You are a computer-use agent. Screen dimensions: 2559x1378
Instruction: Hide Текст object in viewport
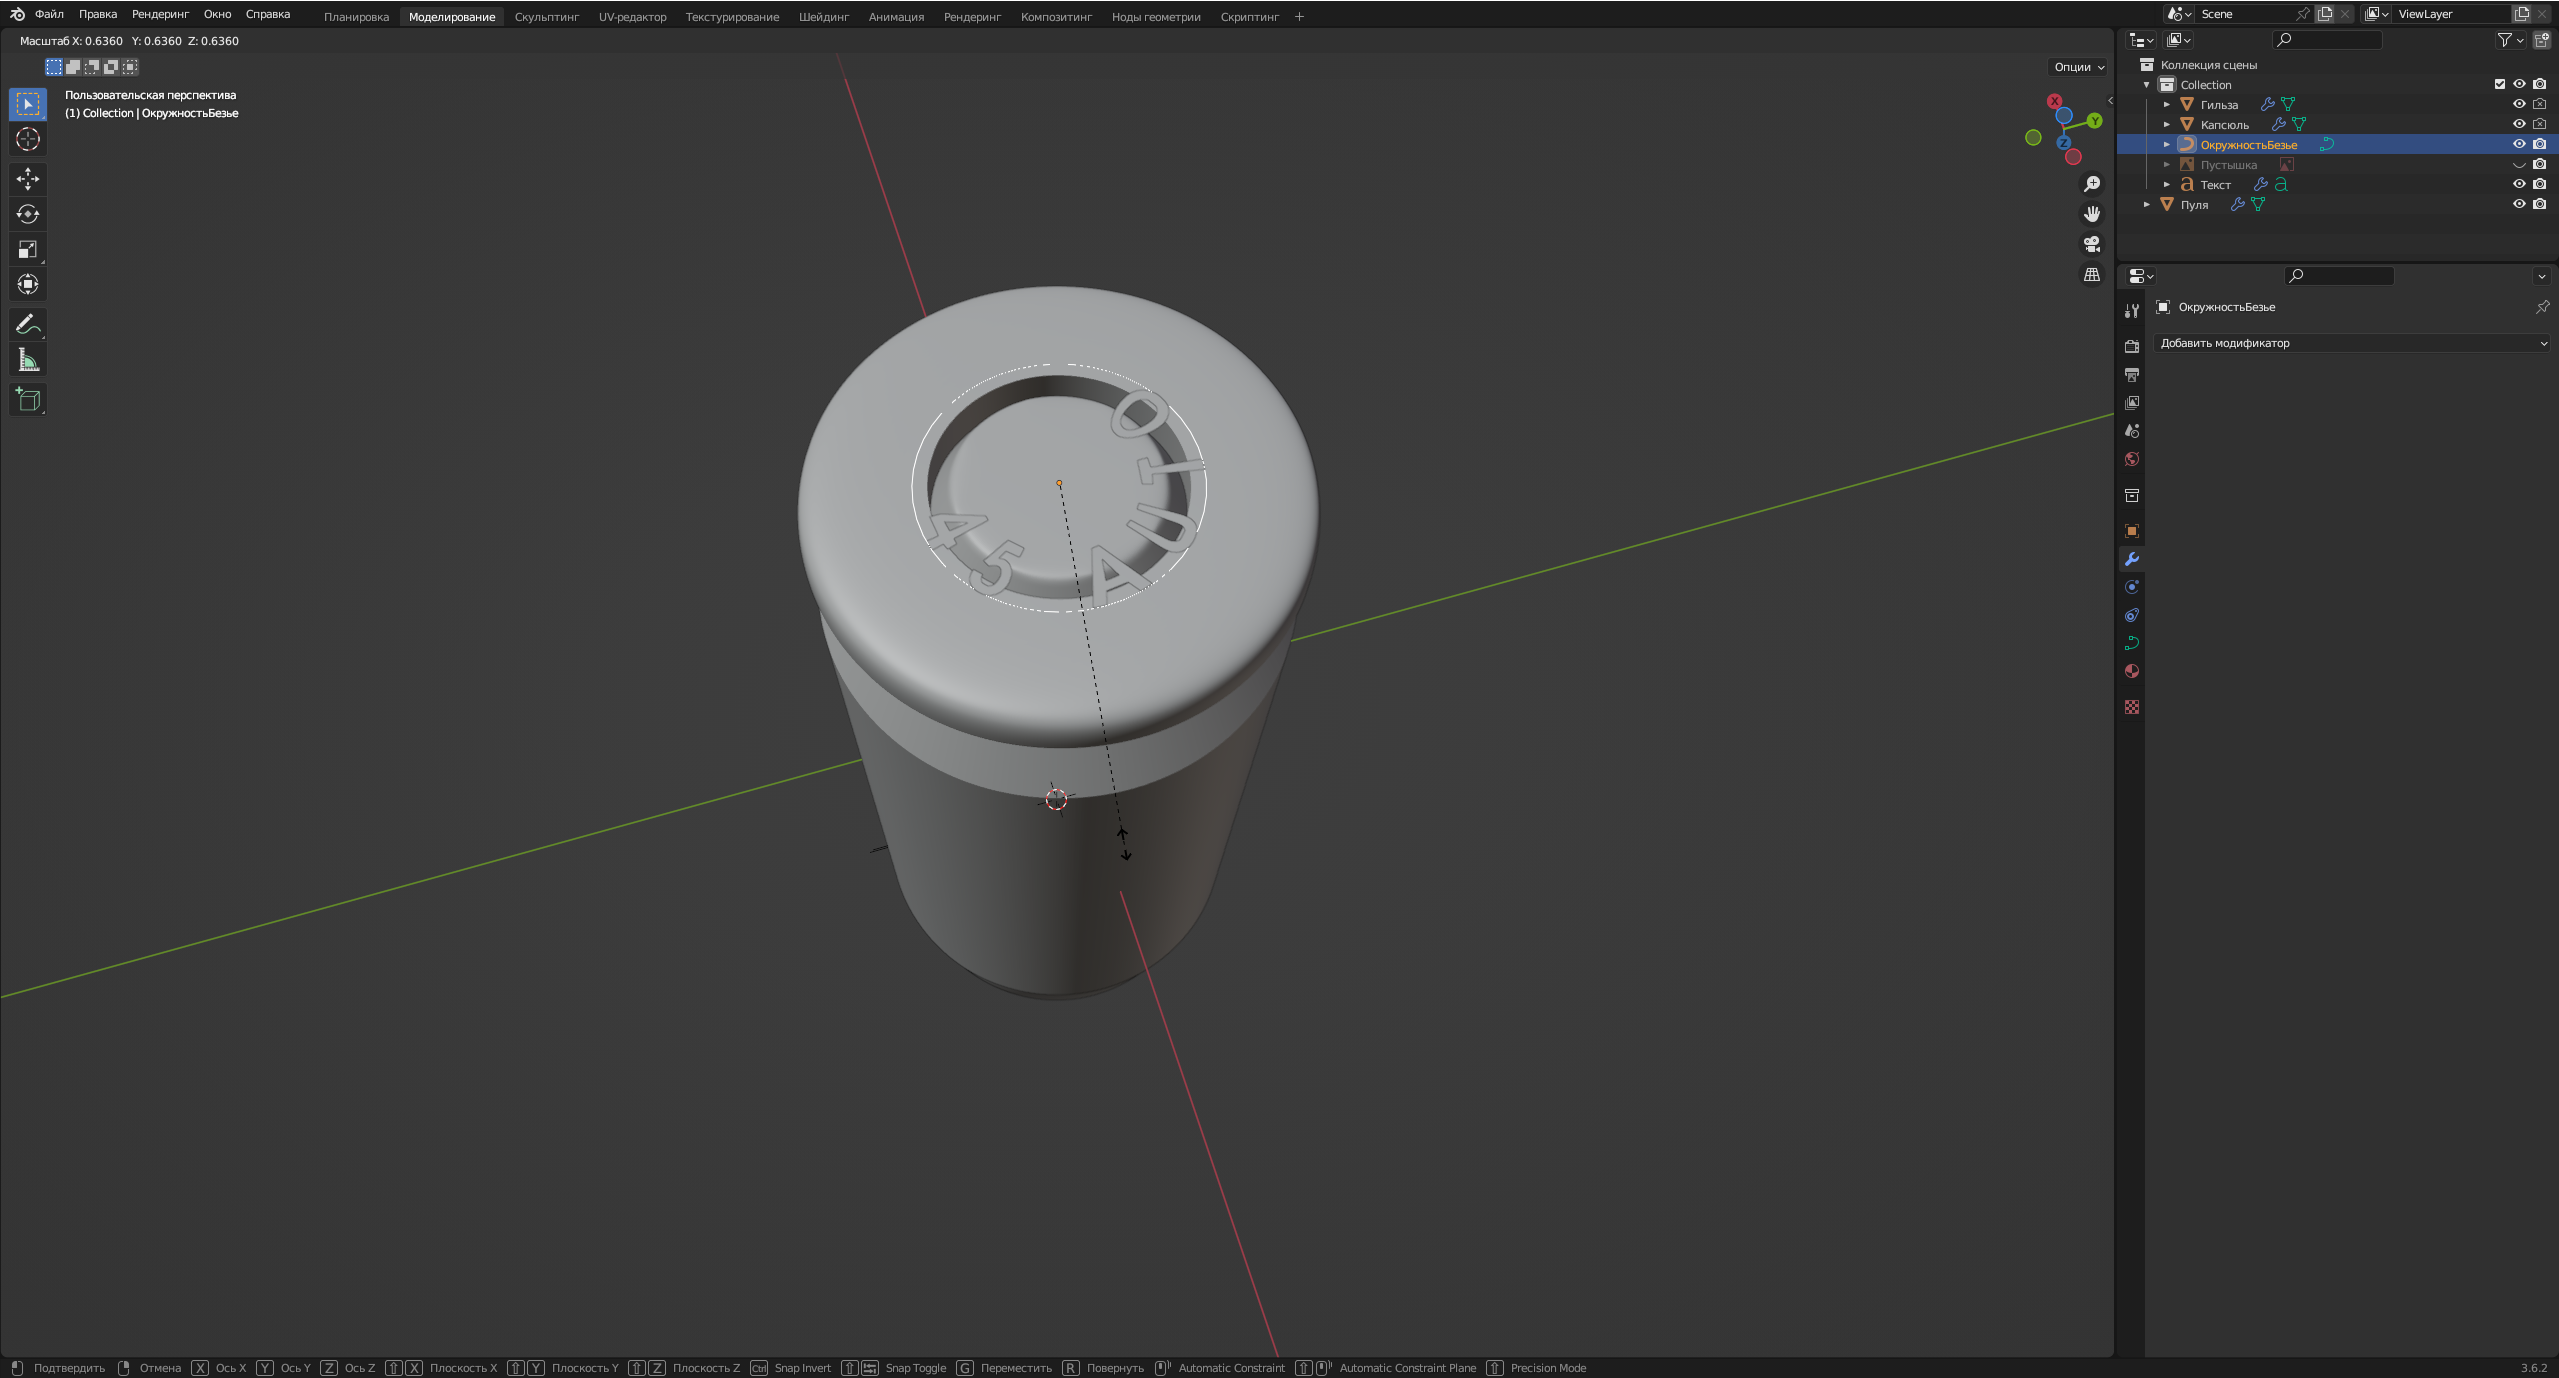2520,184
